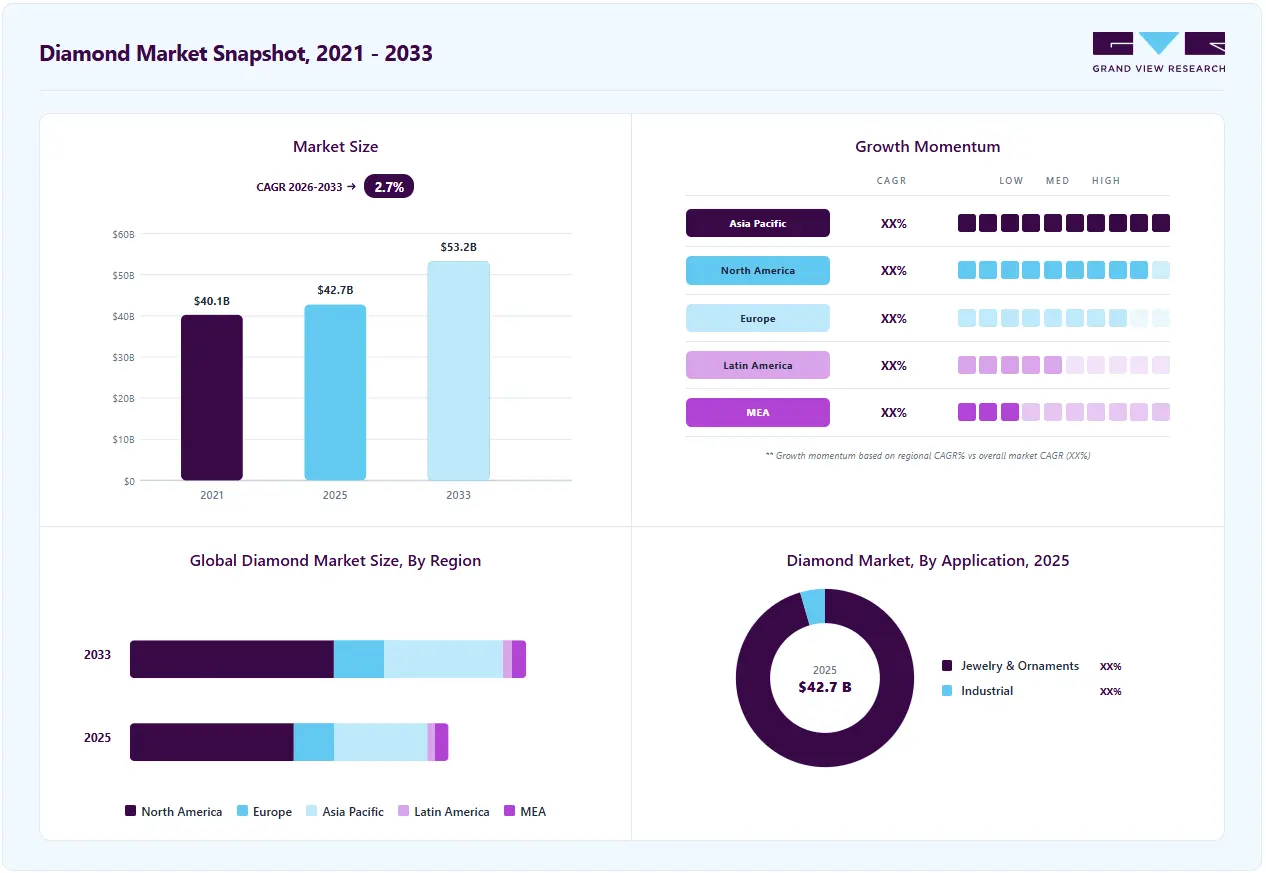
Task: Click the Asia Pacific segment of 2025 bar
Action: (381, 742)
